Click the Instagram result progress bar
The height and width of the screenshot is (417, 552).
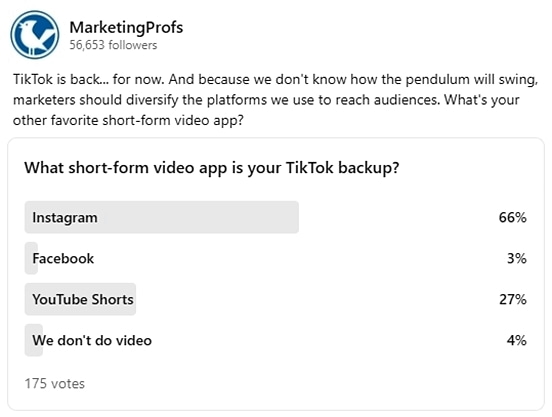click(x=162, y=217)
